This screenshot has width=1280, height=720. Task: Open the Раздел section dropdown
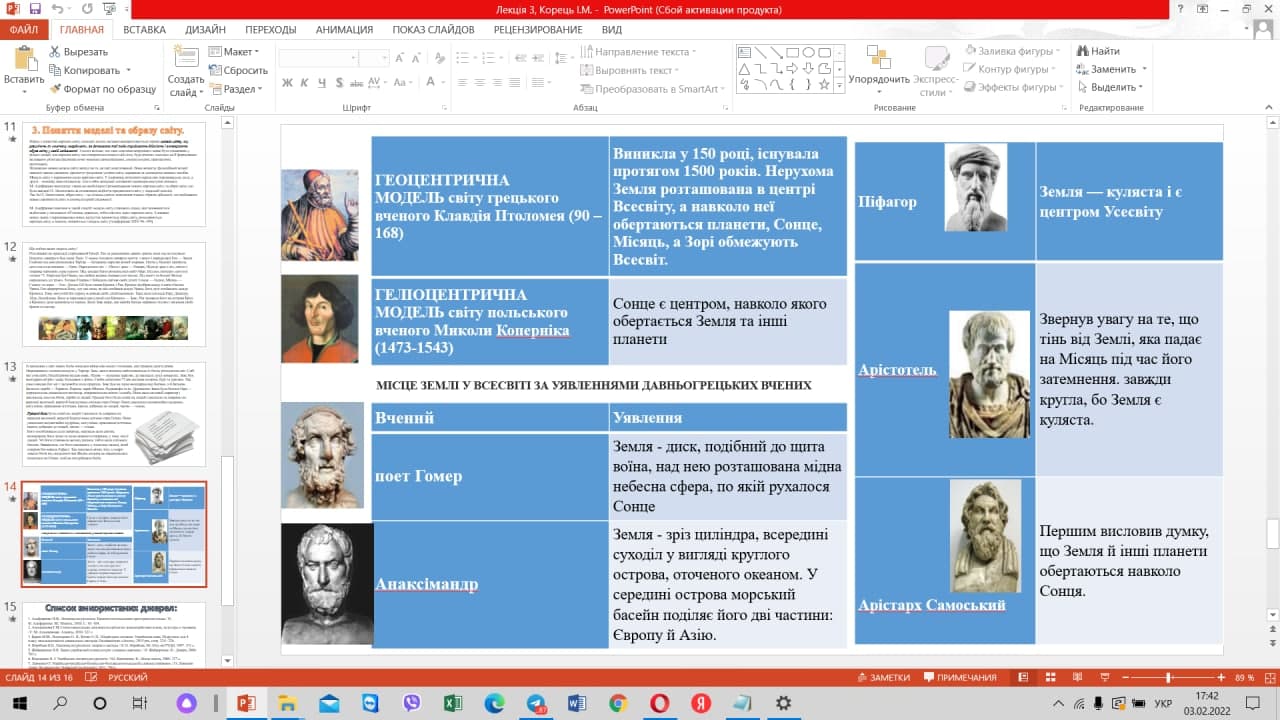pos(236,89)
